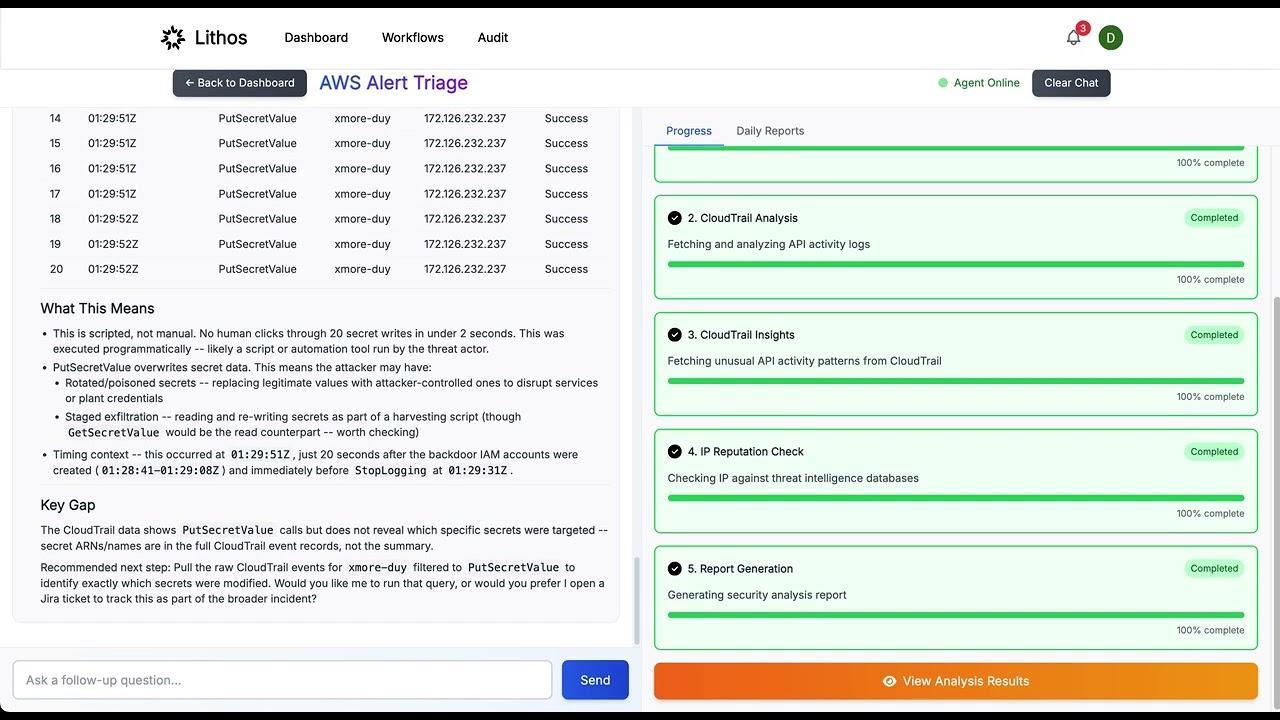The image size is (1280, 720).
Task: Focus the follow-up question input
Action: 282,680
